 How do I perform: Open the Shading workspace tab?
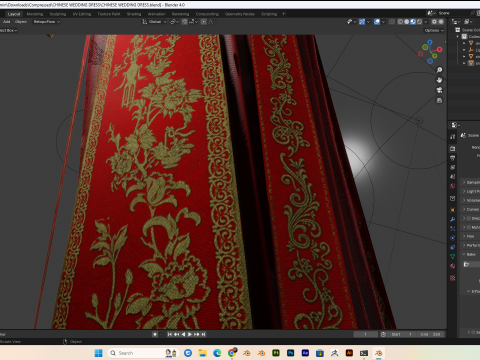tap(134, 14)
